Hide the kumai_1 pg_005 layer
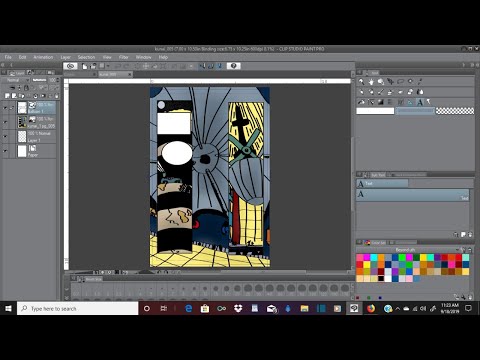Screen dimensions: 480x360 pyautogui.click(x=5, y=122)
